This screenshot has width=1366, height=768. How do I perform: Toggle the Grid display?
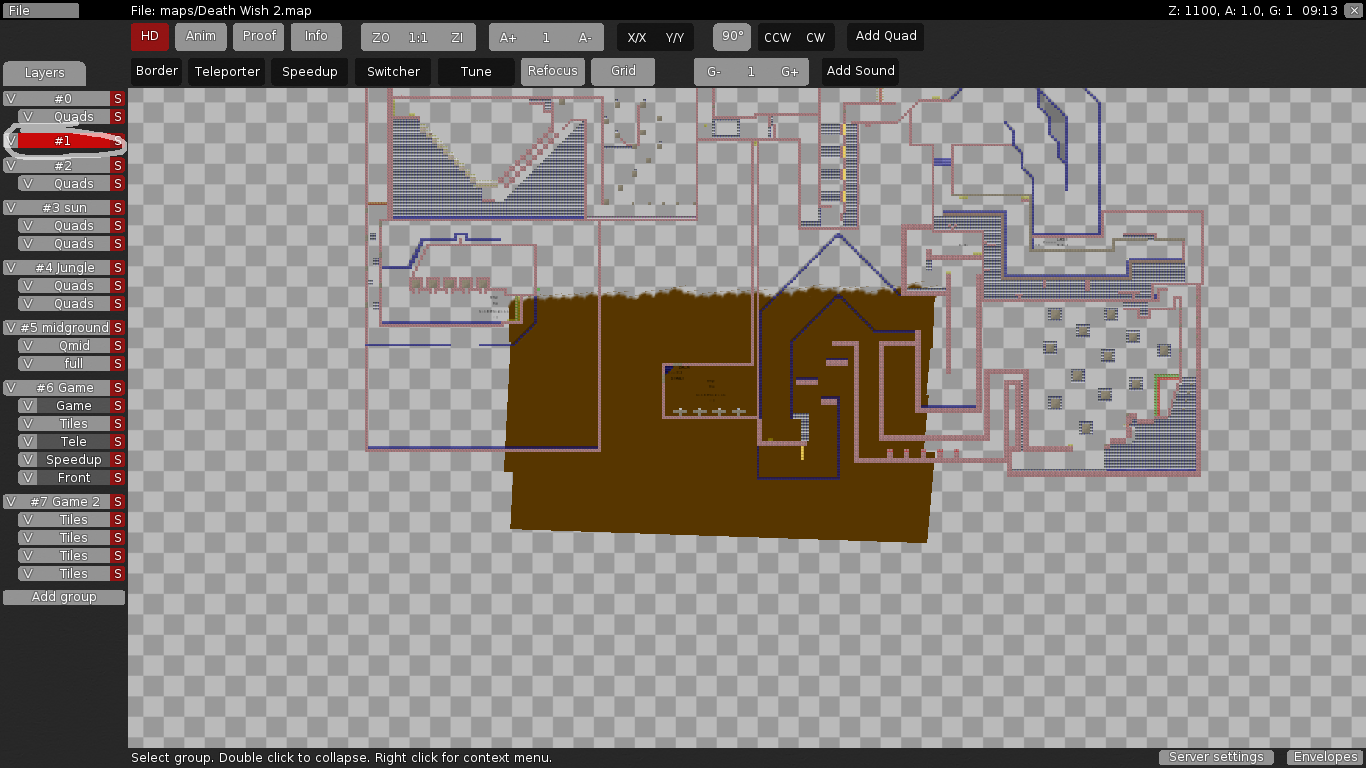pyautogui.click(x=623, y=71)
